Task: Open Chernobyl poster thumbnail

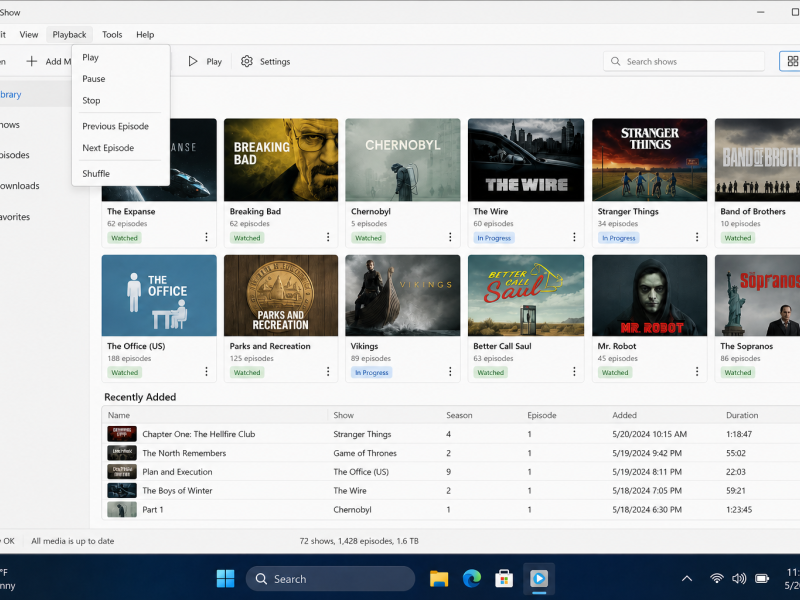Action: 403,160
